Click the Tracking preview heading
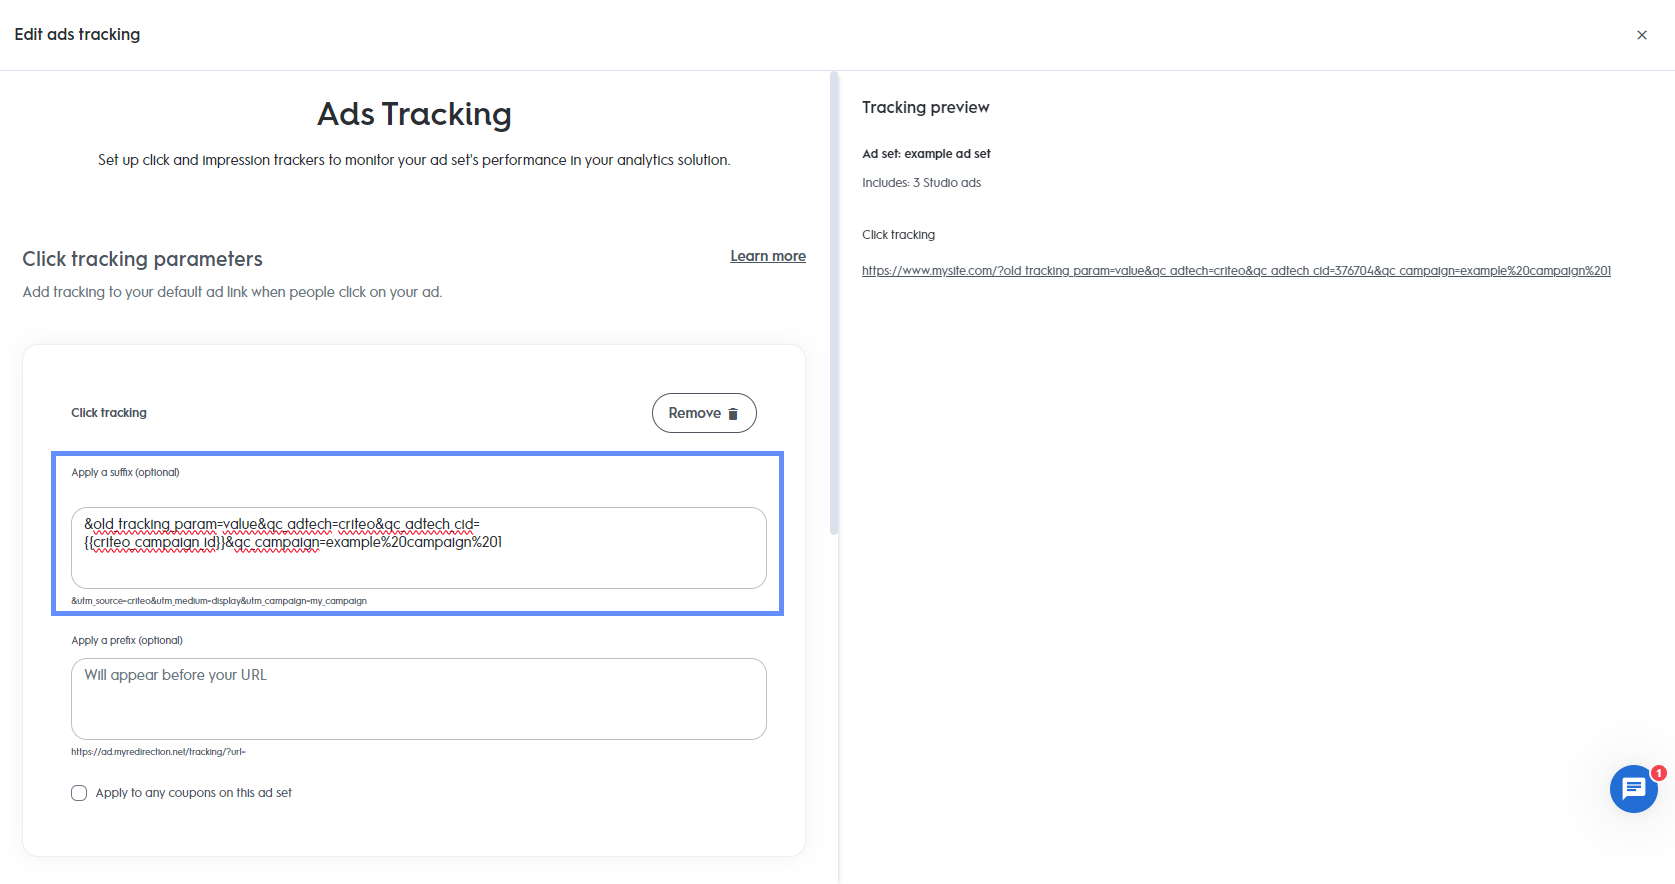 point(925,107)
